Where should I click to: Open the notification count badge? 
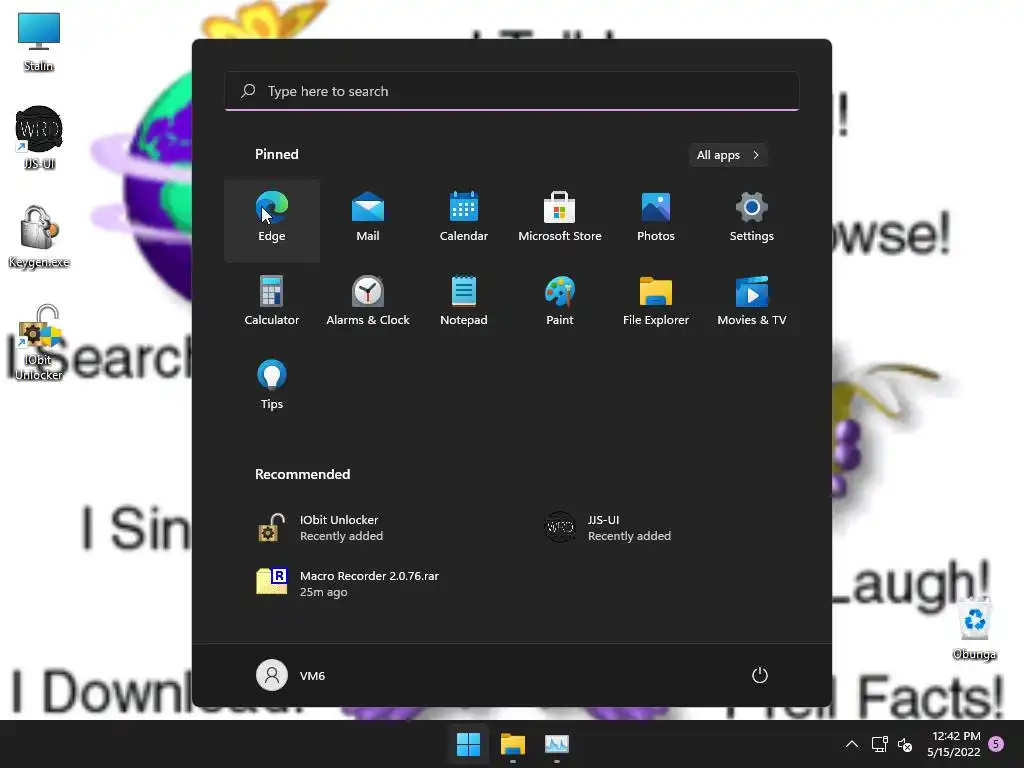(996, 744)
